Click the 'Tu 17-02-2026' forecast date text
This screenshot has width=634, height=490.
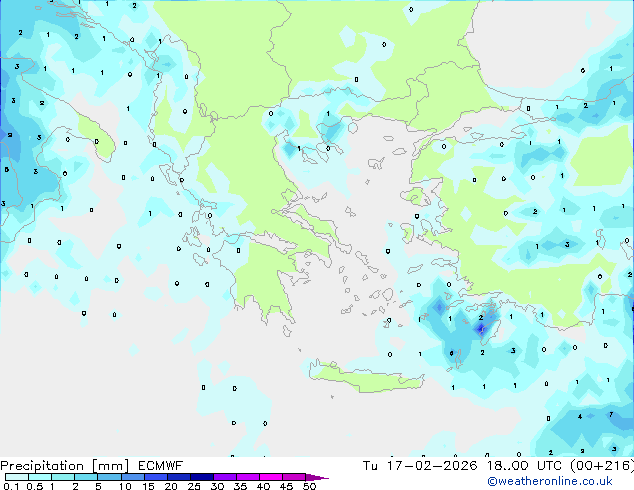420,466
